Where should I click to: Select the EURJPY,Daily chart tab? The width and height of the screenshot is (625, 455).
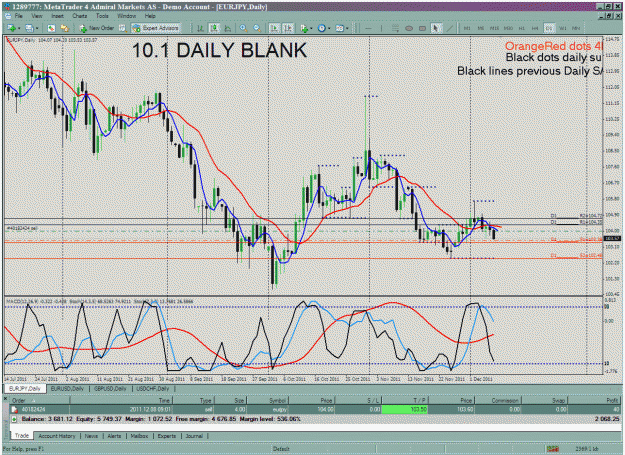25,388
